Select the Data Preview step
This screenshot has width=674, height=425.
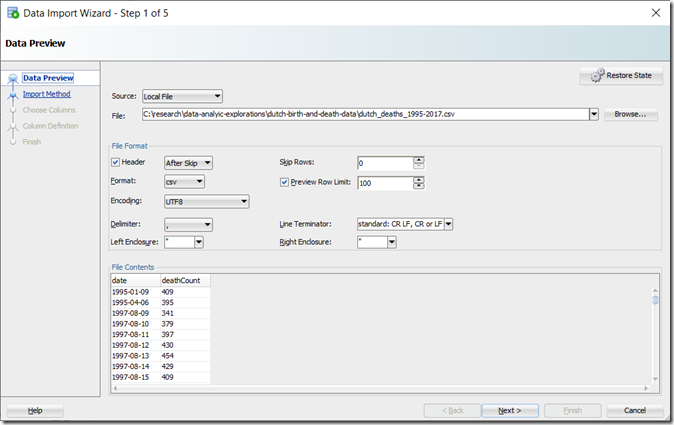click(48, 78)
